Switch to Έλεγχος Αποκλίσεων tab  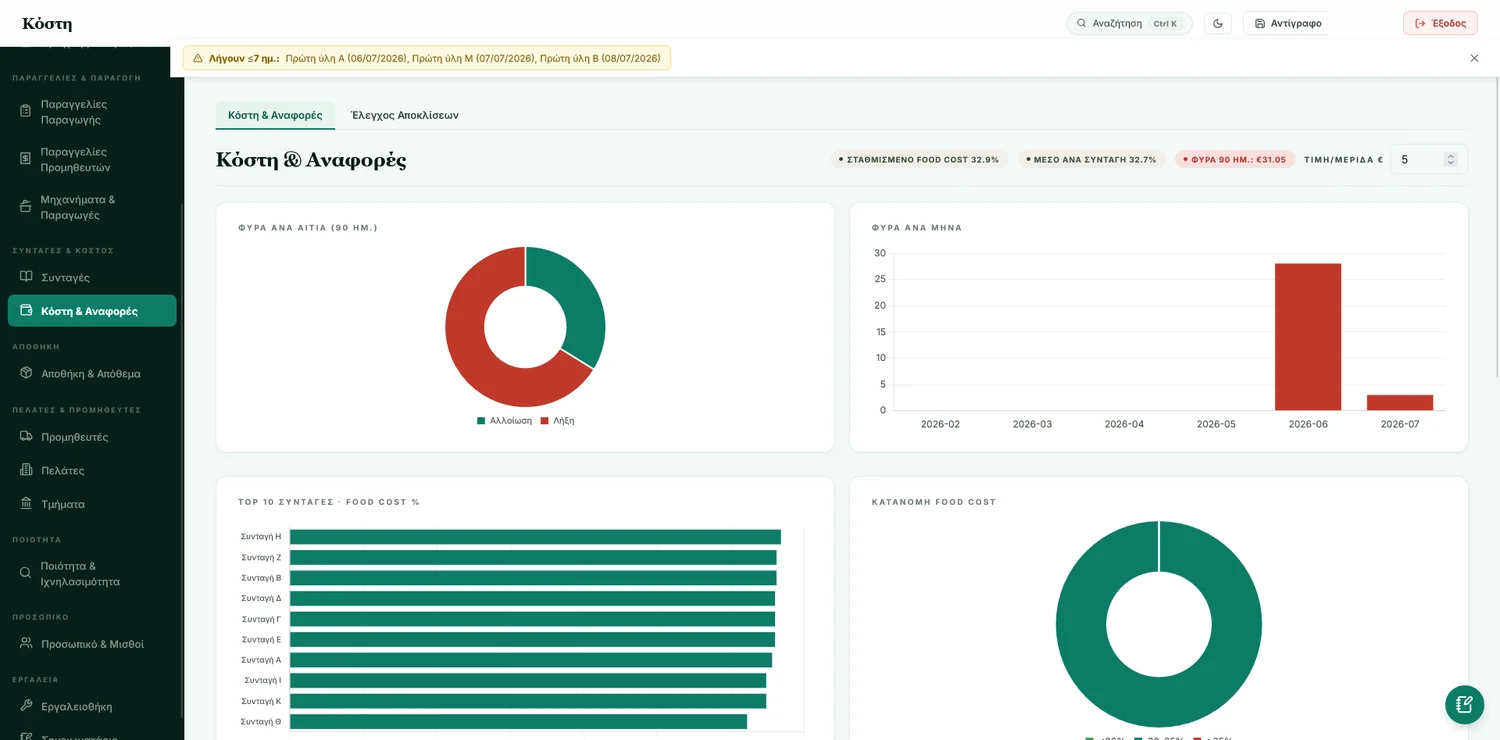coord(404,115)
